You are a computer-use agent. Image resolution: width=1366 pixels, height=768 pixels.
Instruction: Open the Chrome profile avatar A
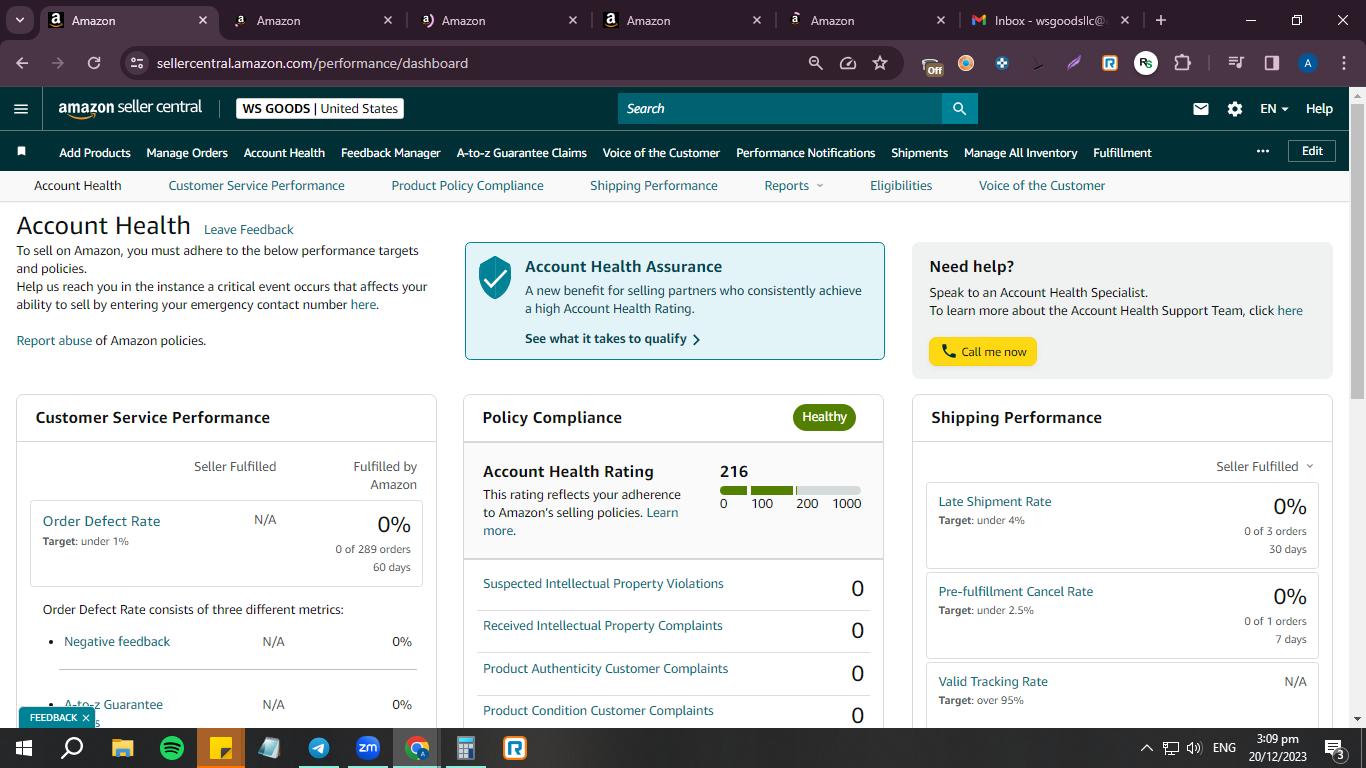pyautogui.click(x=1308, y=63)
